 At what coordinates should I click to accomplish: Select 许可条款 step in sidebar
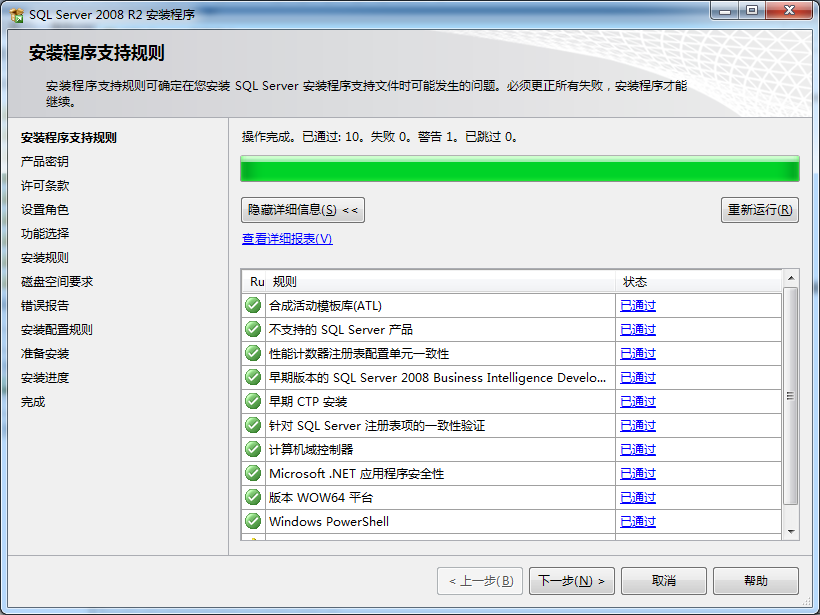click(x=44, y=186)
